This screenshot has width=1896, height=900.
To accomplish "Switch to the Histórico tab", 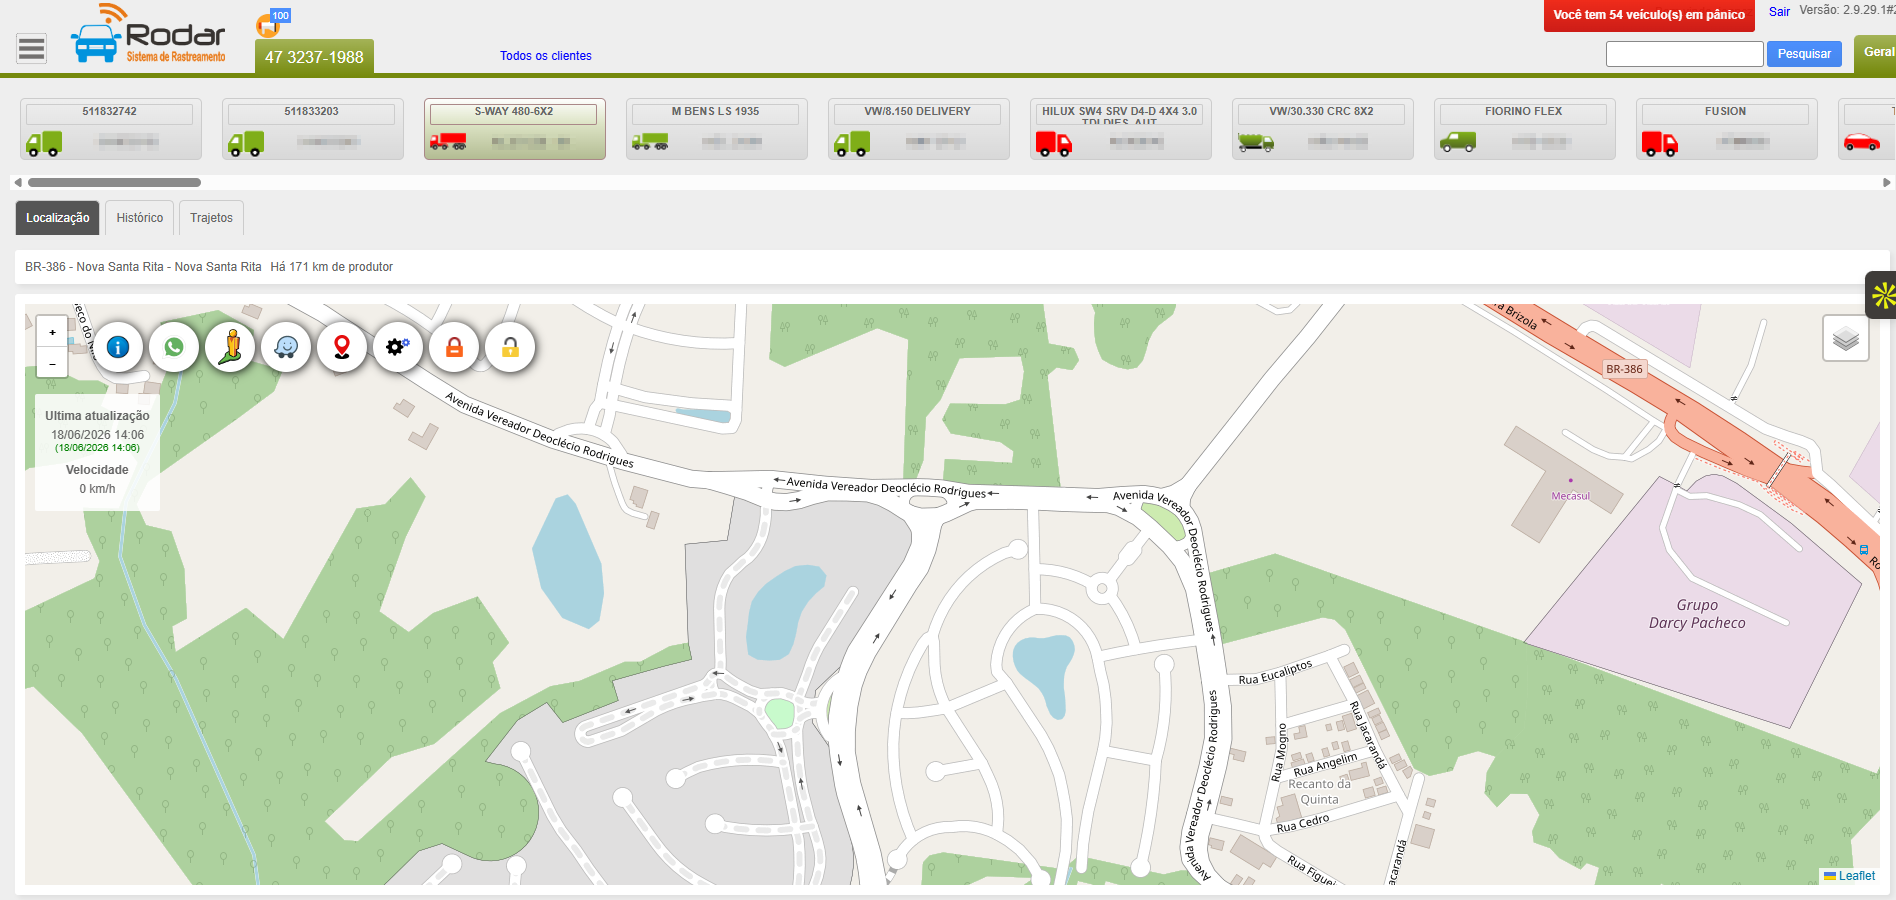I will tap(139, 218).
